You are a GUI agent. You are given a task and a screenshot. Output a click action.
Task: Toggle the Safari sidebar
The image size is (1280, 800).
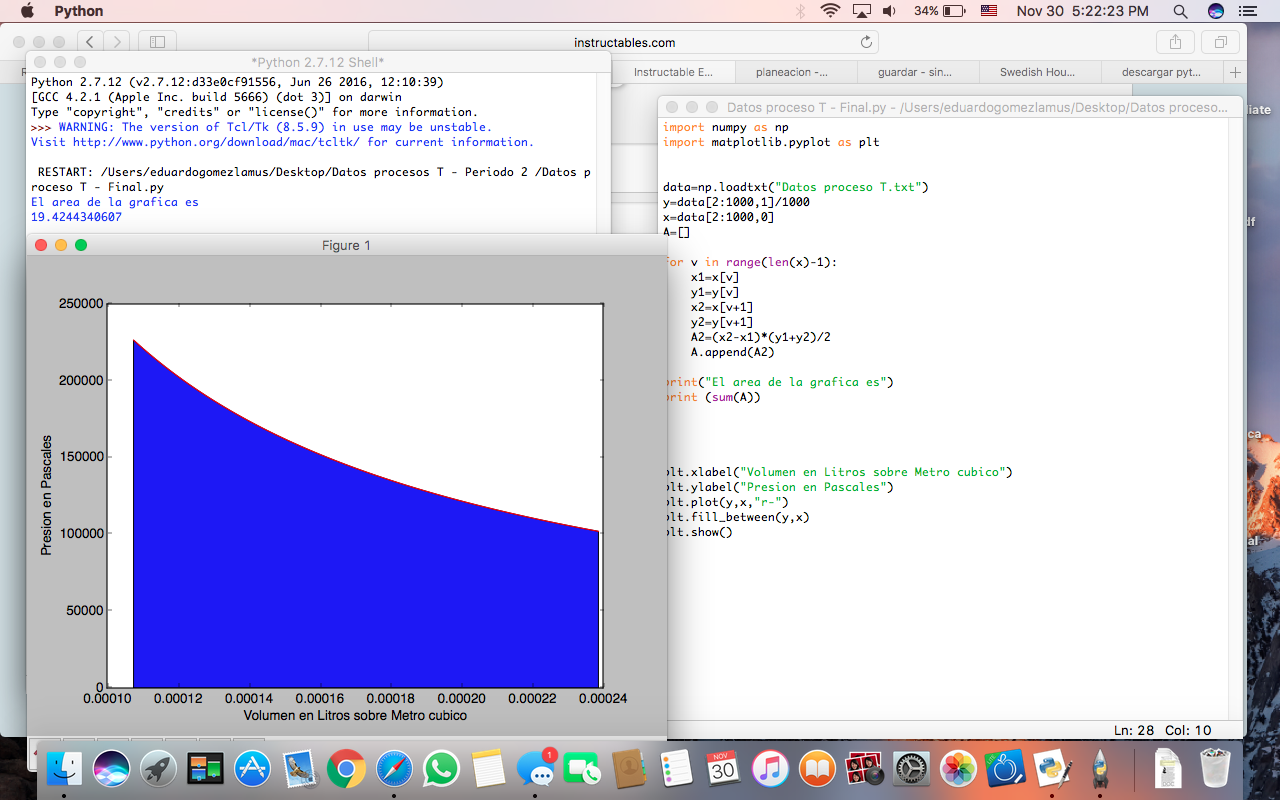[x=157, y=42]
